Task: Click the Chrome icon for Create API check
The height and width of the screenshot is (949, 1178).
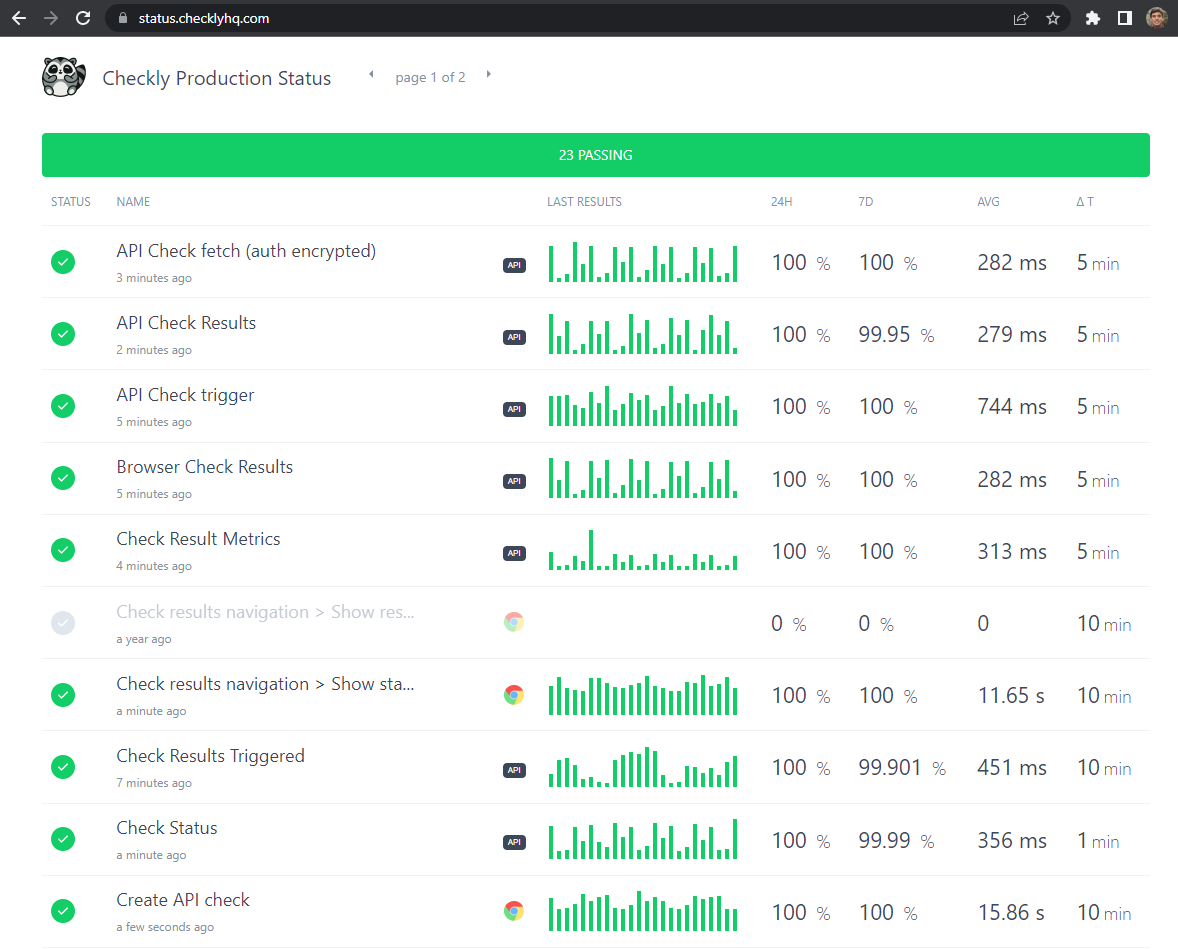Action: (514, 911)
